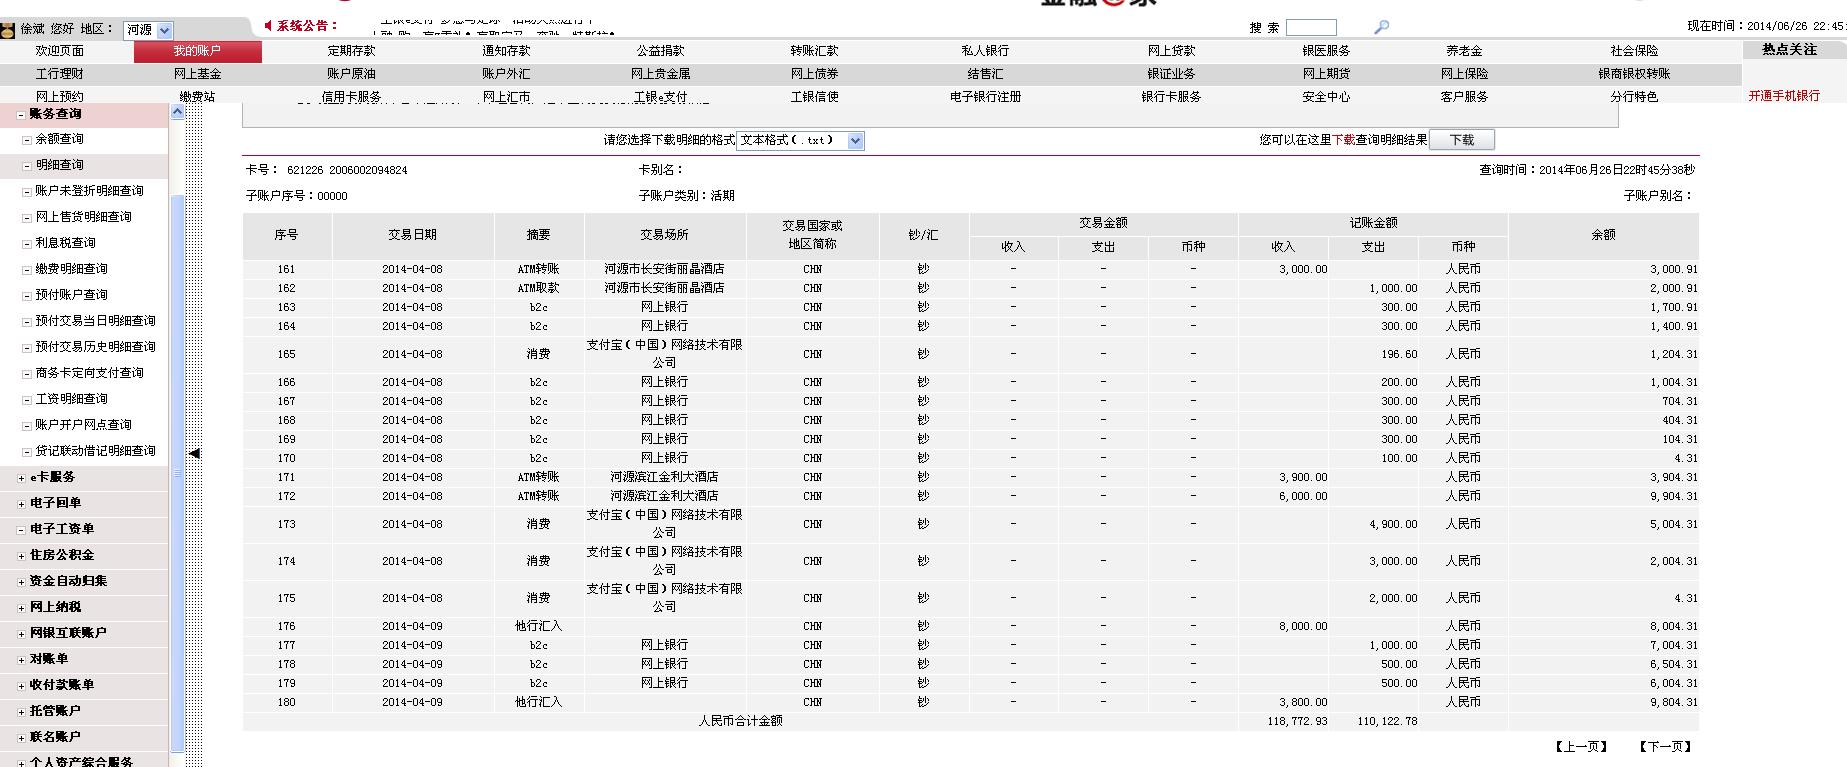Expand the 托管账户 section
Viewport: 1847px width, 767px height.
(22, 712)
